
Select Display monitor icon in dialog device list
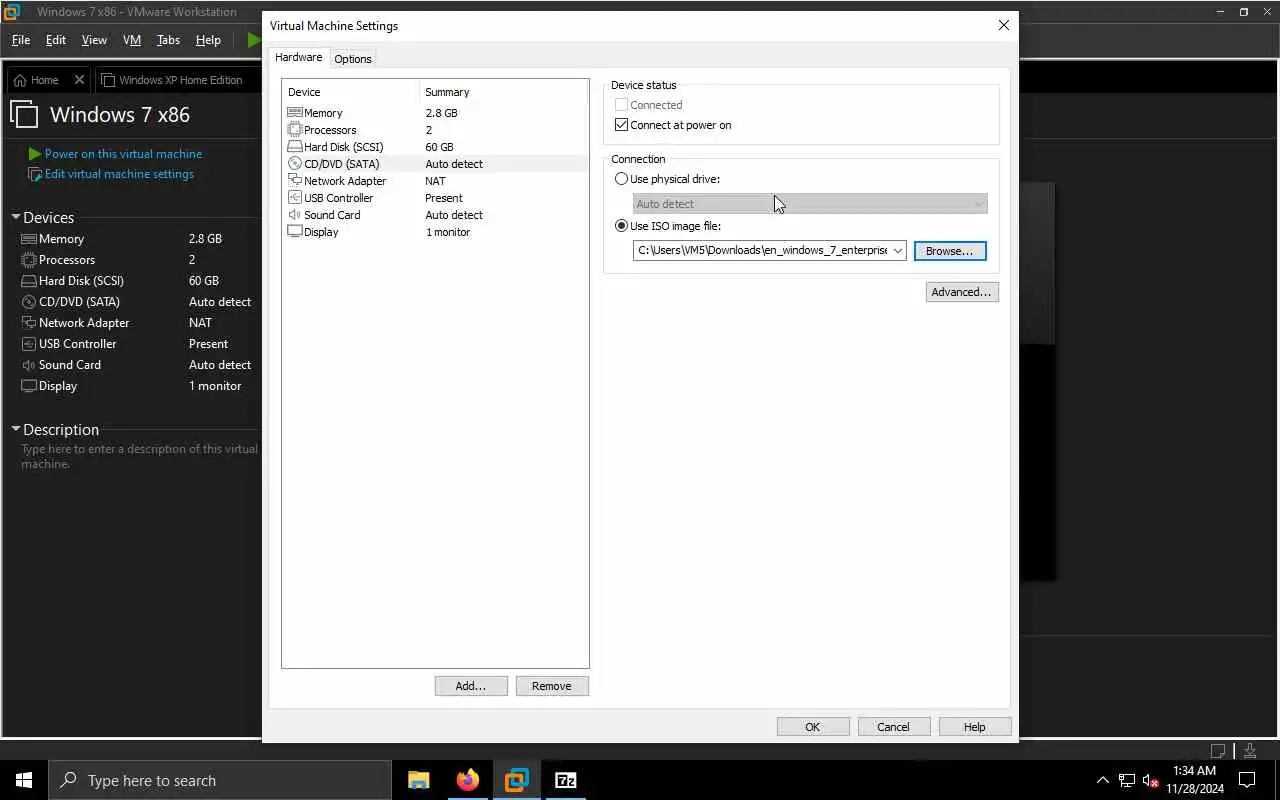point(294,232)
